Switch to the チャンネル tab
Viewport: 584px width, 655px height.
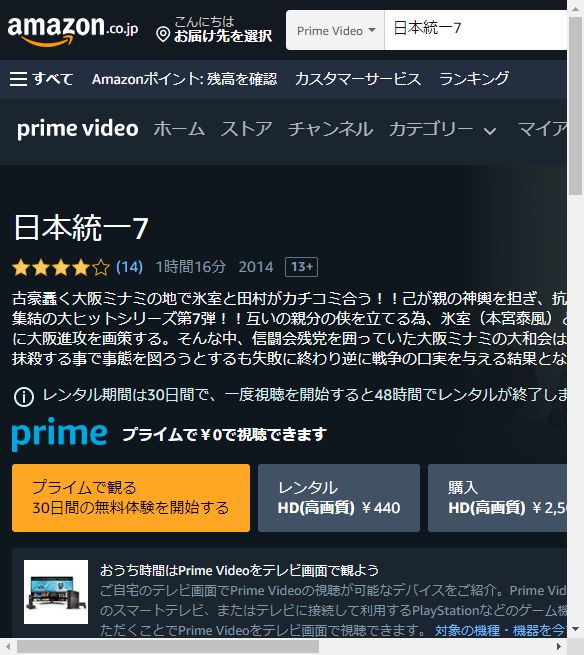[x=330, y=129]
